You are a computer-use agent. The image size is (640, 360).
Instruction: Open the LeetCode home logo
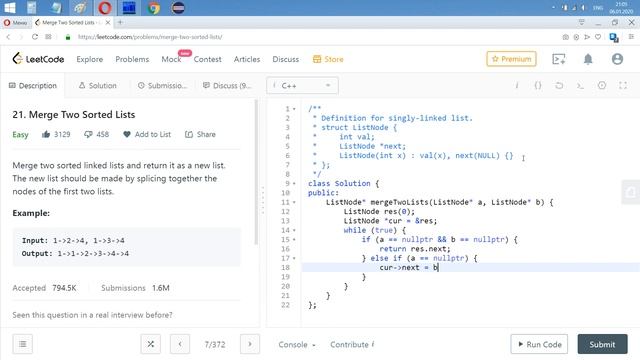tap(38, 59)
